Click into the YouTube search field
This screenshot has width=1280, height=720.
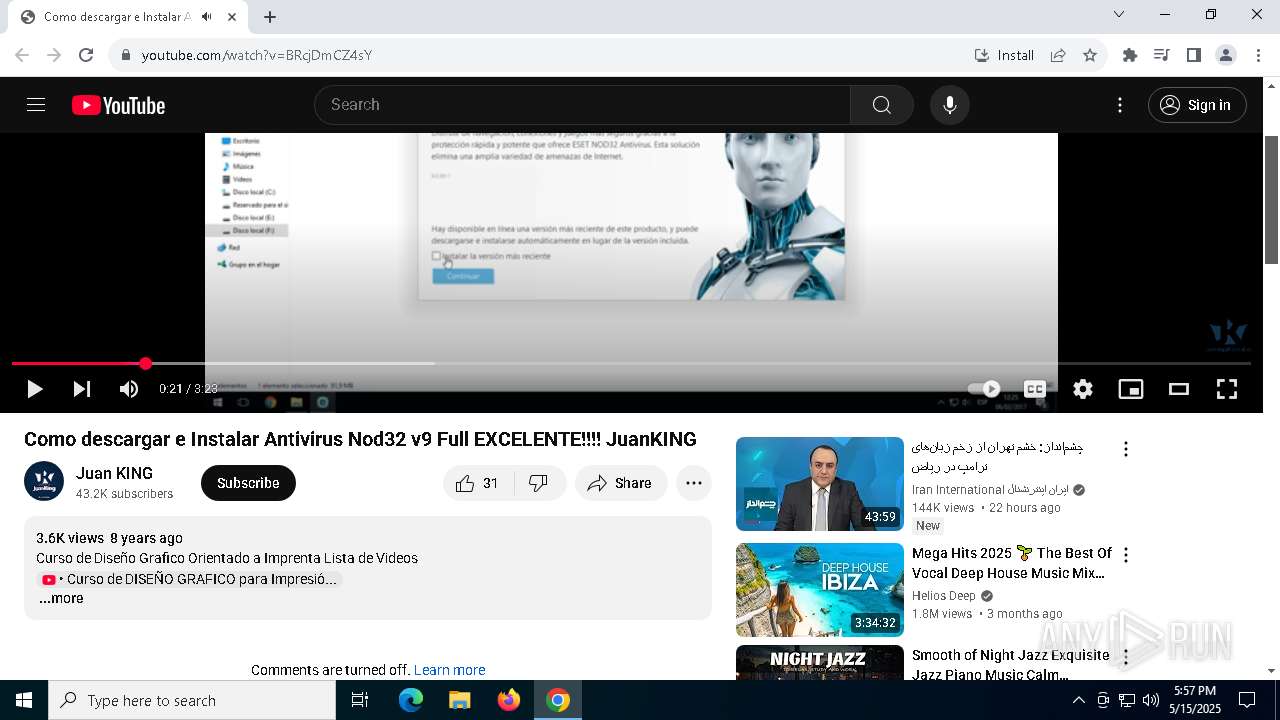(582, 105)
